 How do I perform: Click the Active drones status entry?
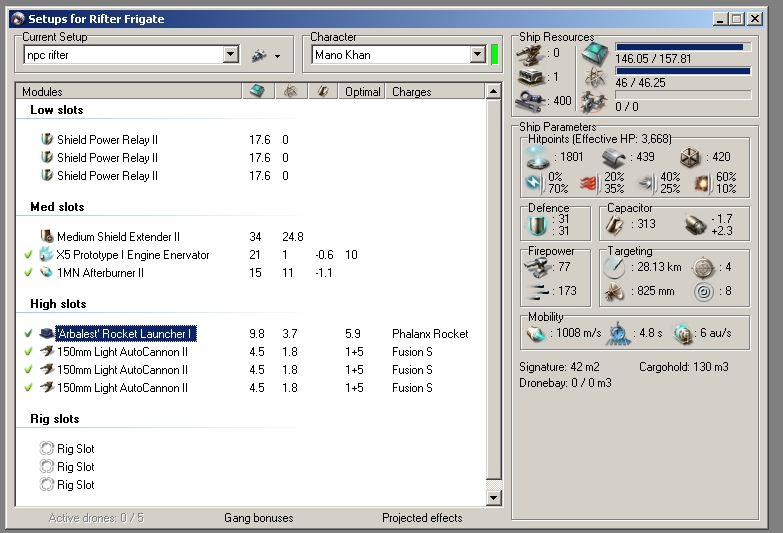[x=96, y=518]
